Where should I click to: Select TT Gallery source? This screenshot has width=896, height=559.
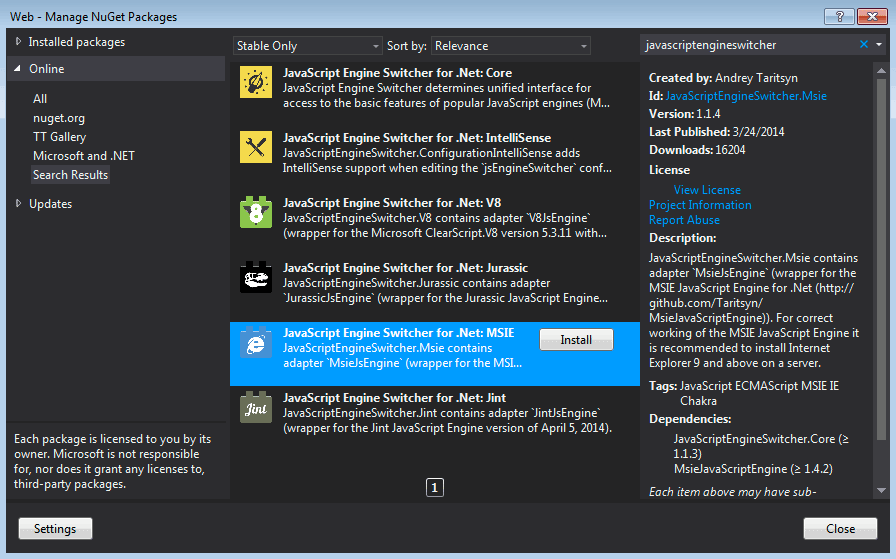(59, 137)
